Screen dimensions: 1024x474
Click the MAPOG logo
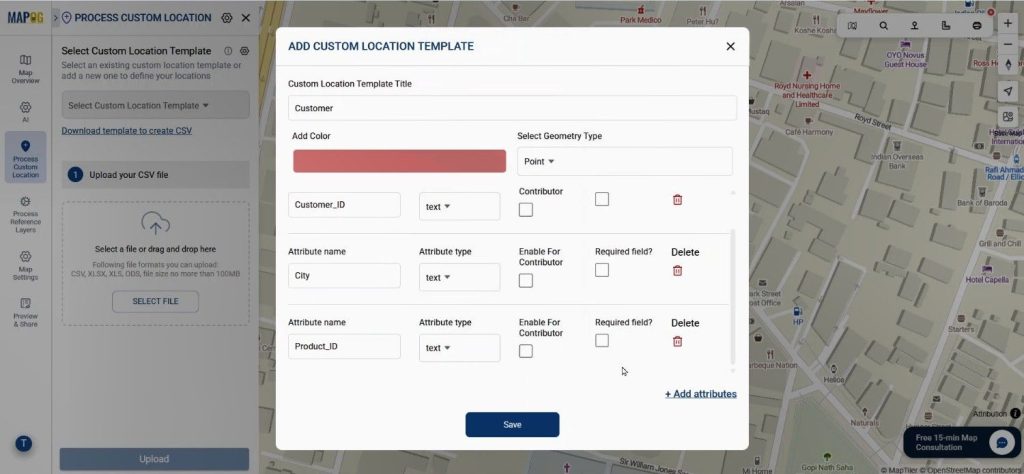pyautogui.click(x=25, y=18)
